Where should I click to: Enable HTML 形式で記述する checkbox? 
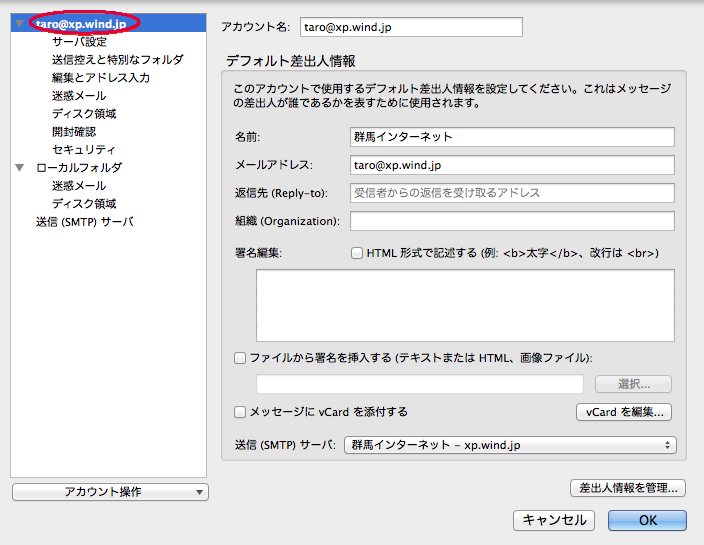pos(357,253)
